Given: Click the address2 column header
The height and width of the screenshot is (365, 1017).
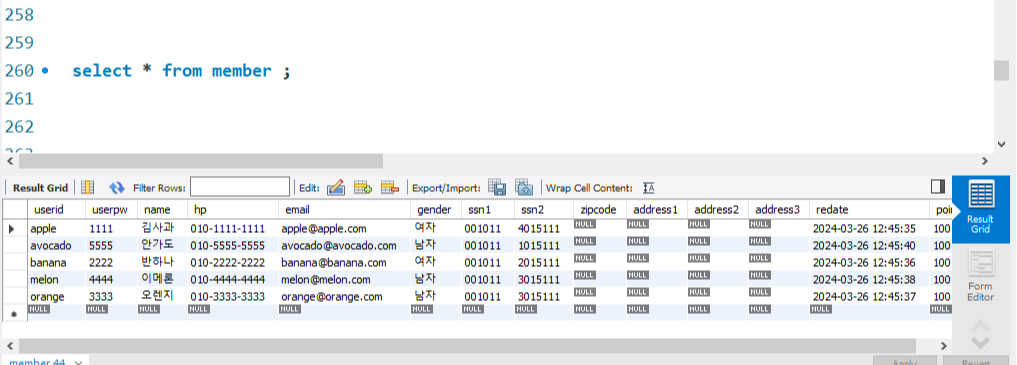Looking at the screenshot, I should [x=717, y=209].
